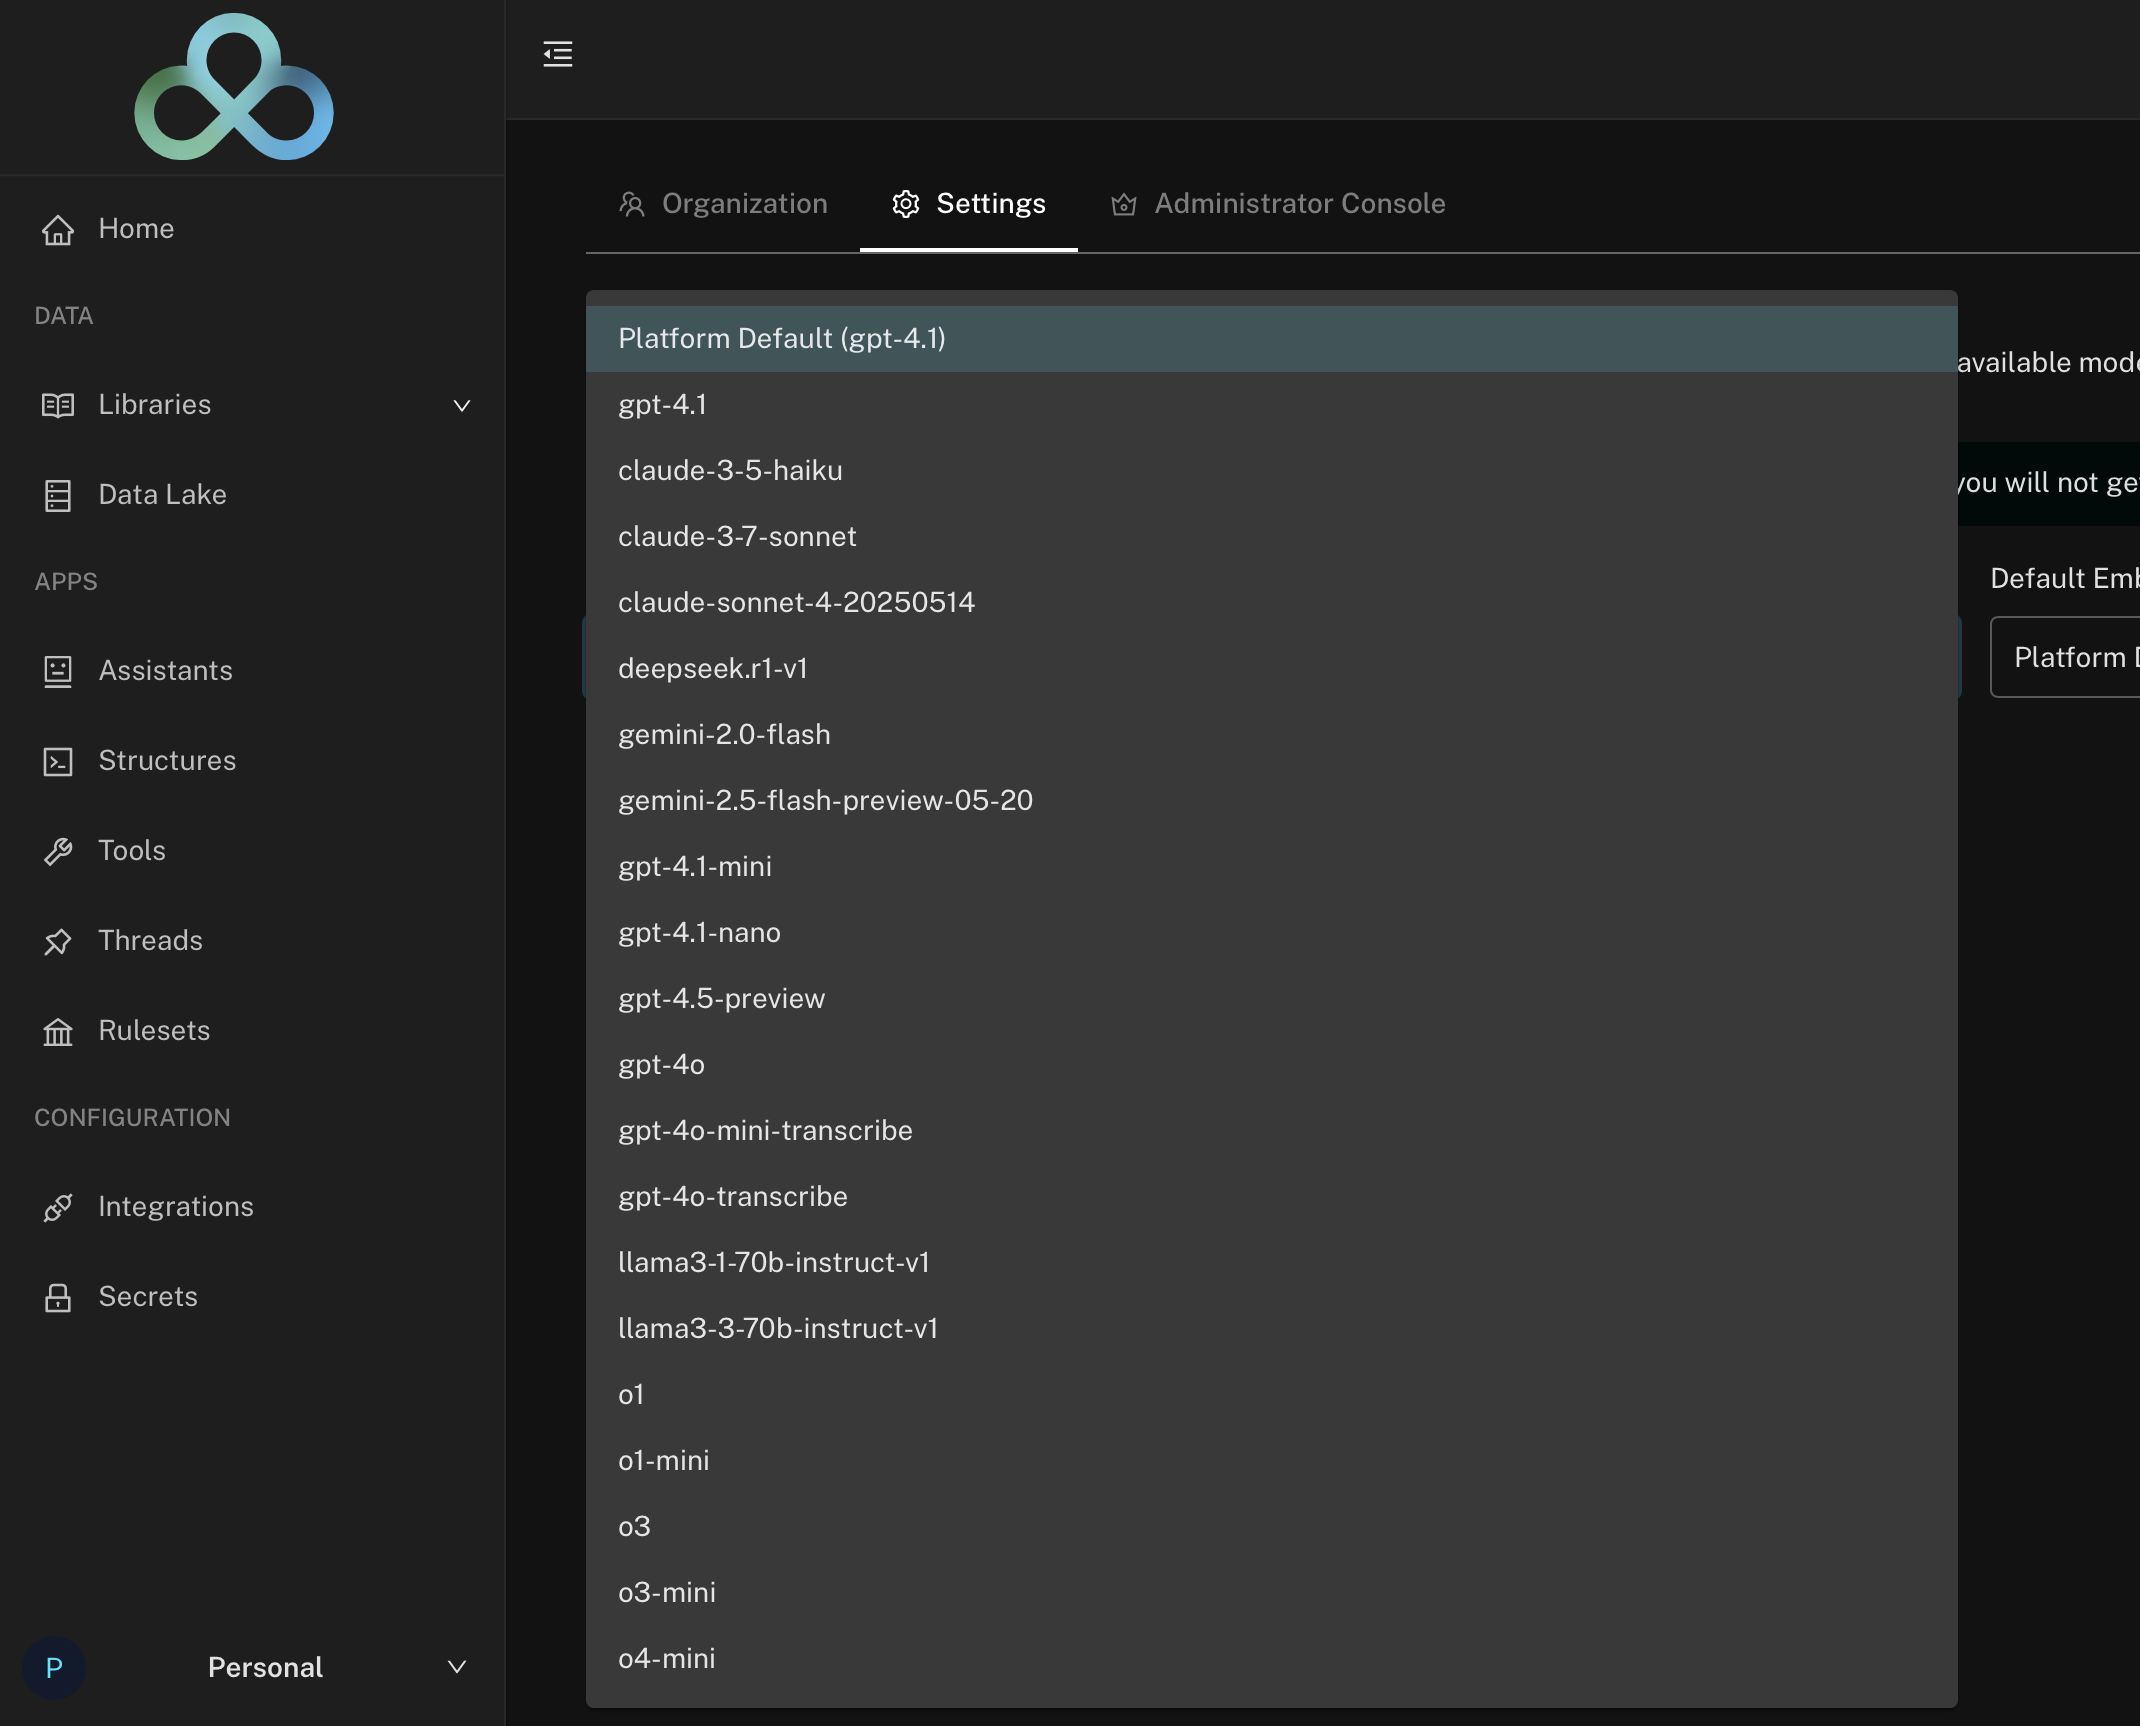Select claude-3-7-sonnet from the model list

(x=737, y=537)
